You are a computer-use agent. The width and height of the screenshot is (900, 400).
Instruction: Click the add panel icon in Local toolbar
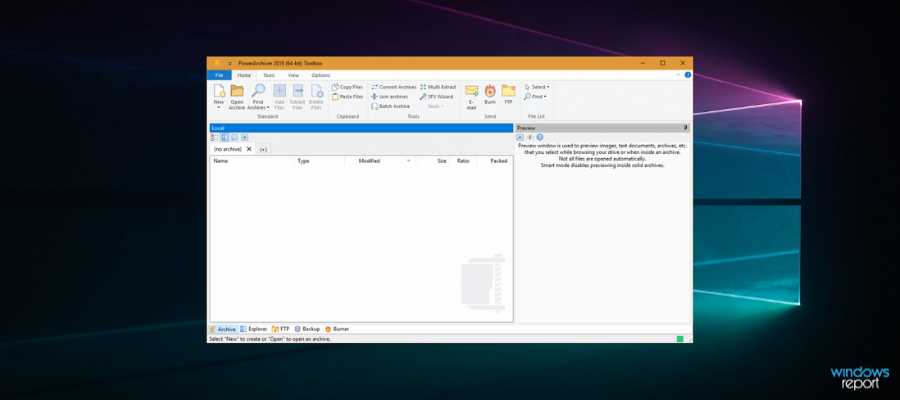[245, 138]
